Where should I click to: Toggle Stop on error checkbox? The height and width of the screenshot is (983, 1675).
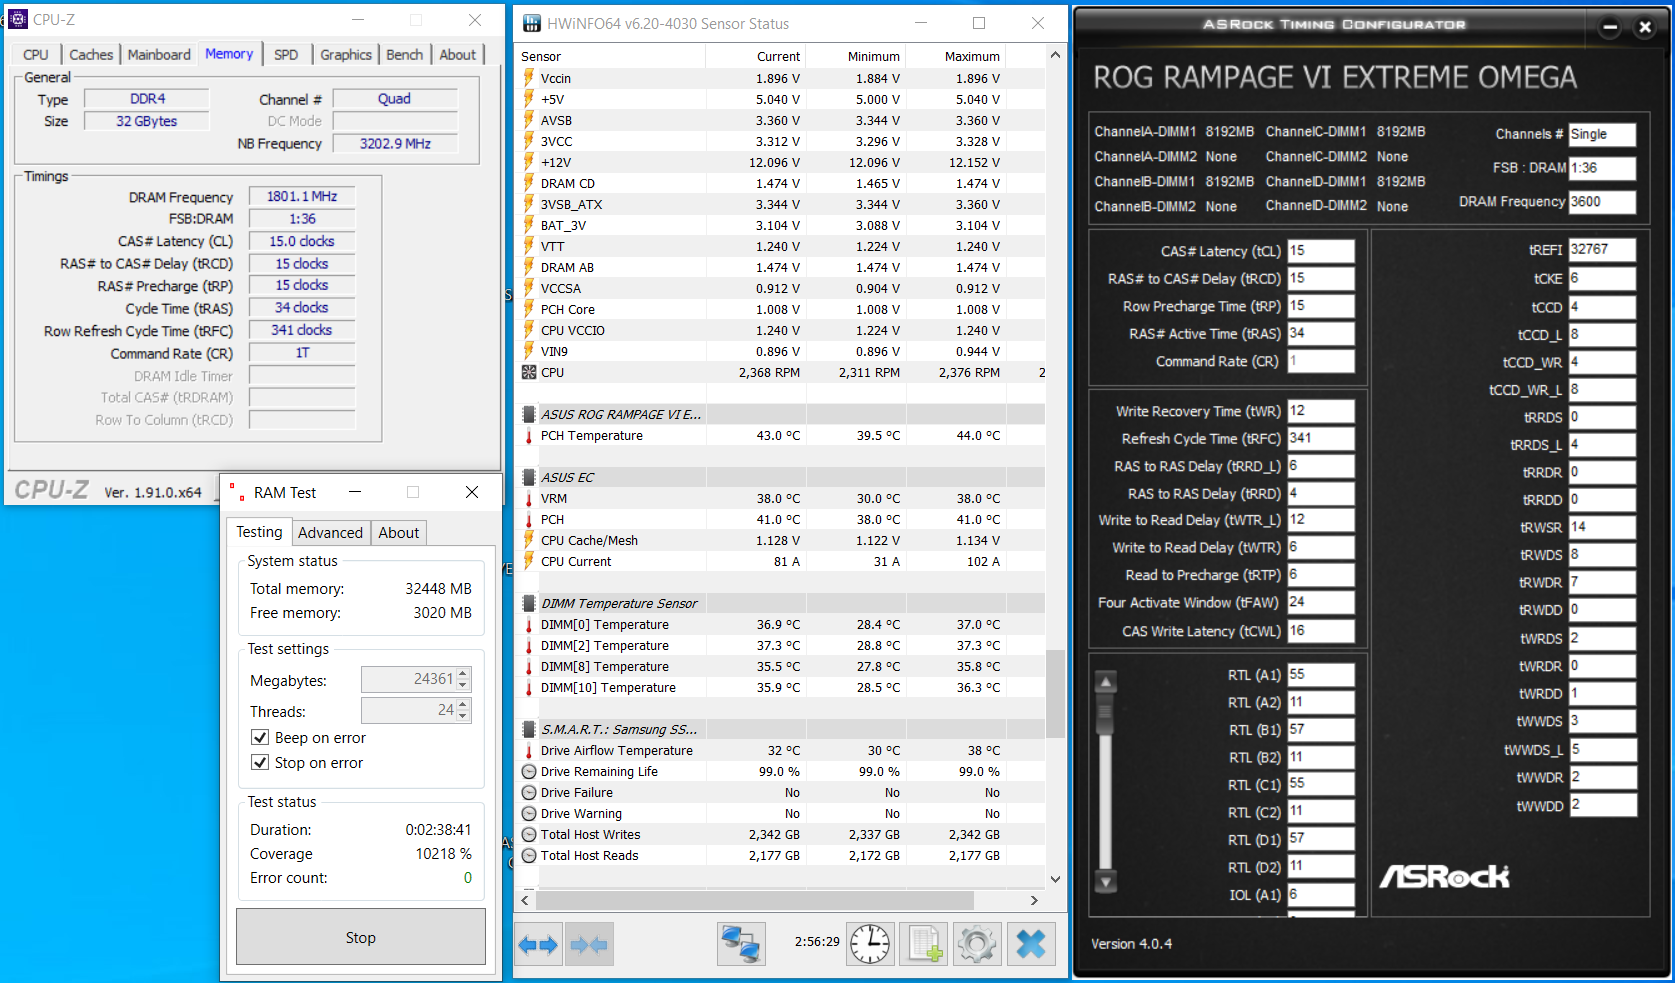tap(260, 762)
